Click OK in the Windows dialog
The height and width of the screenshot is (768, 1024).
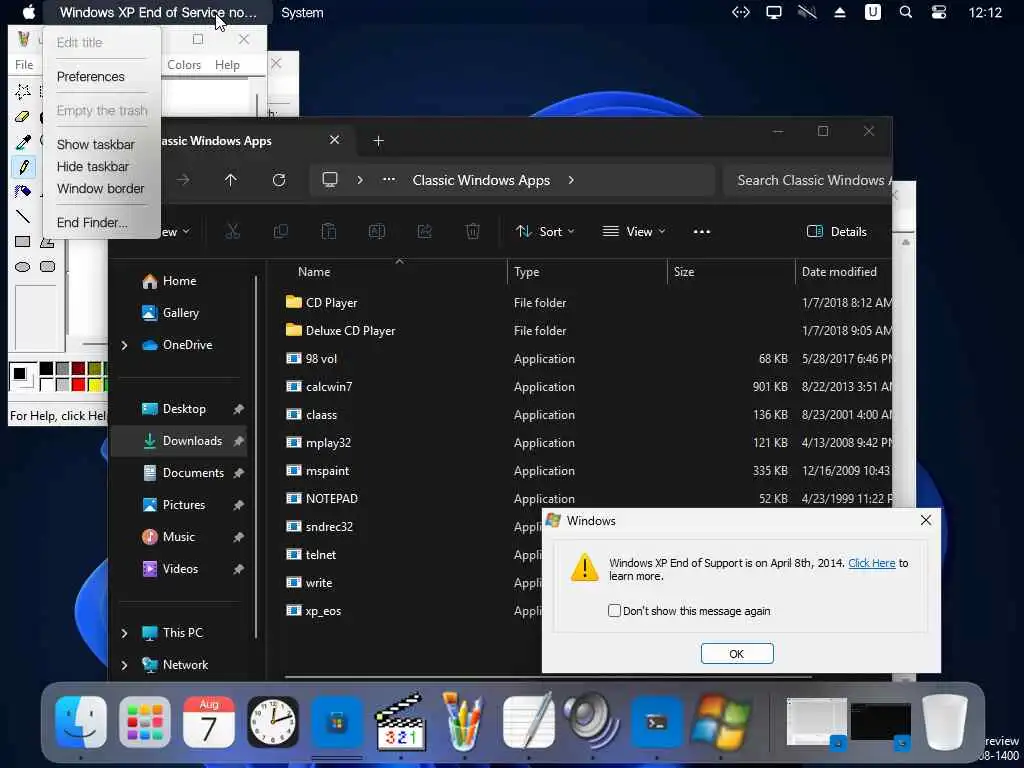click(737, 654)
